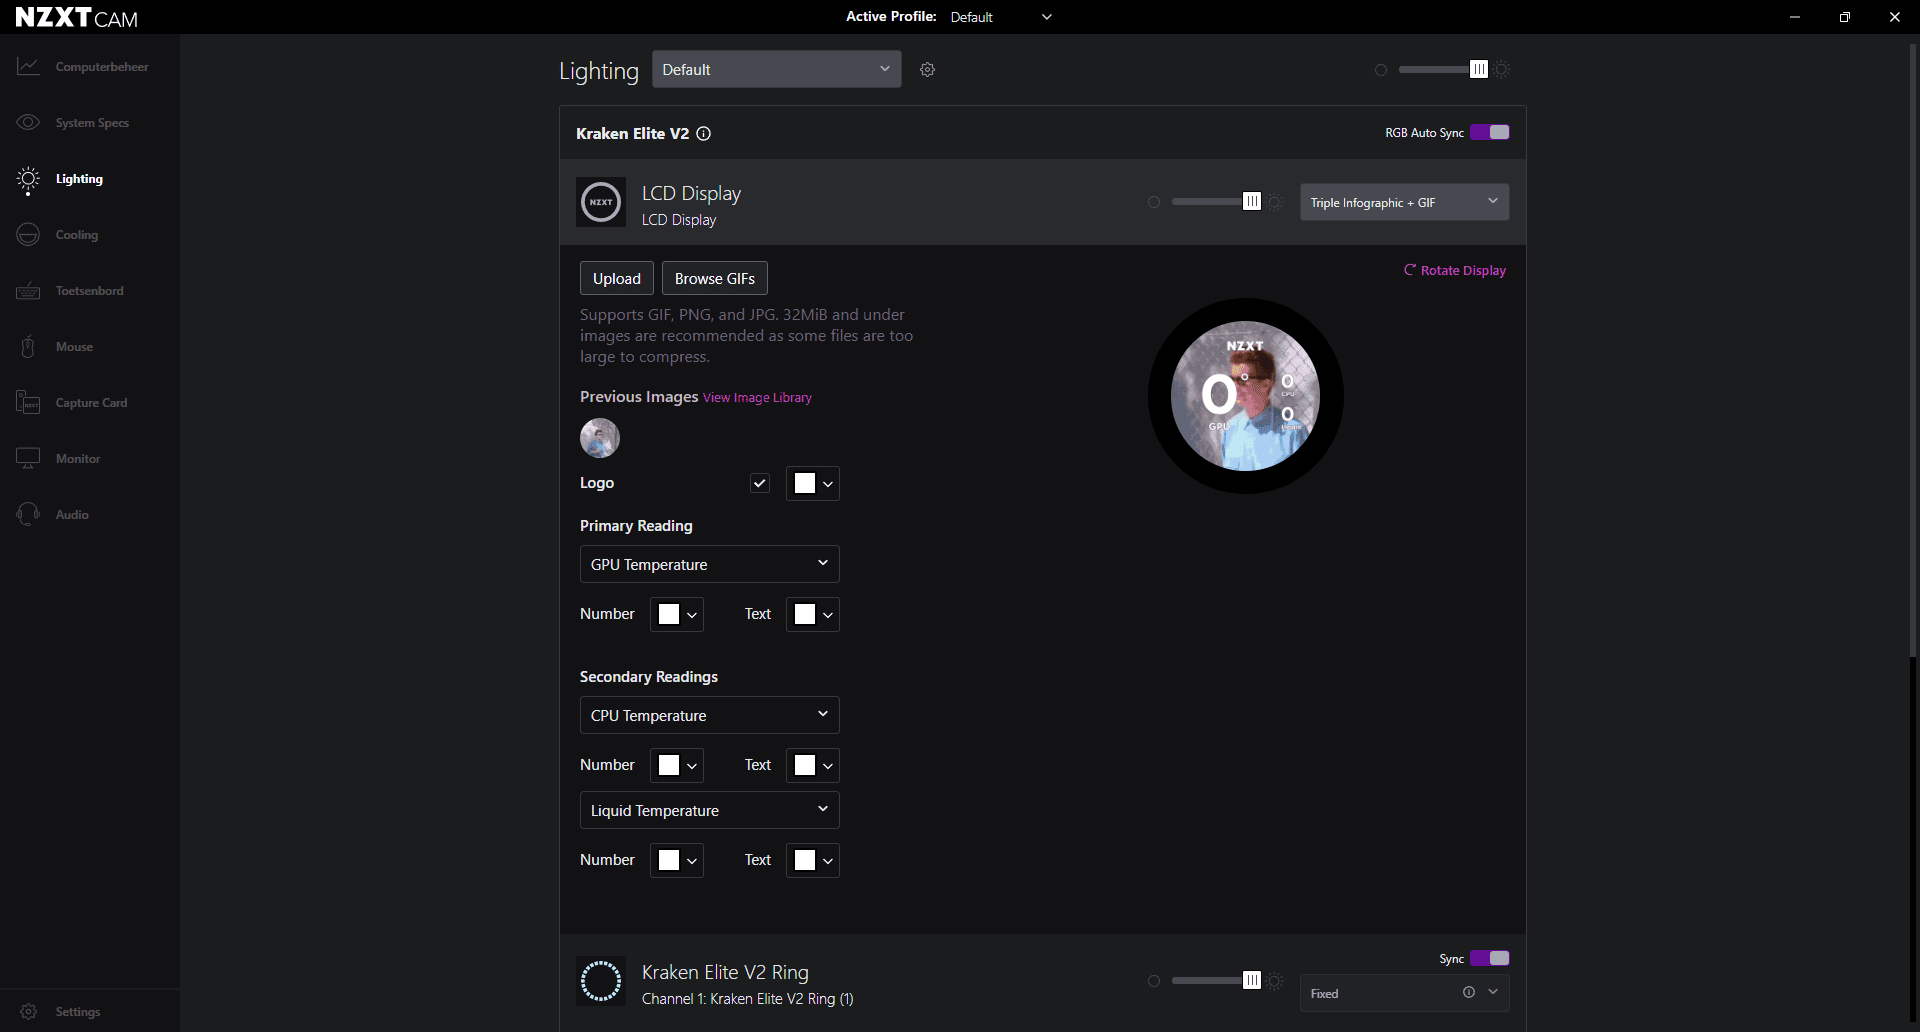This screenshot has height=1032, width=1920.
Task: Go to Cooling section
Action: (x=77, y=235)
